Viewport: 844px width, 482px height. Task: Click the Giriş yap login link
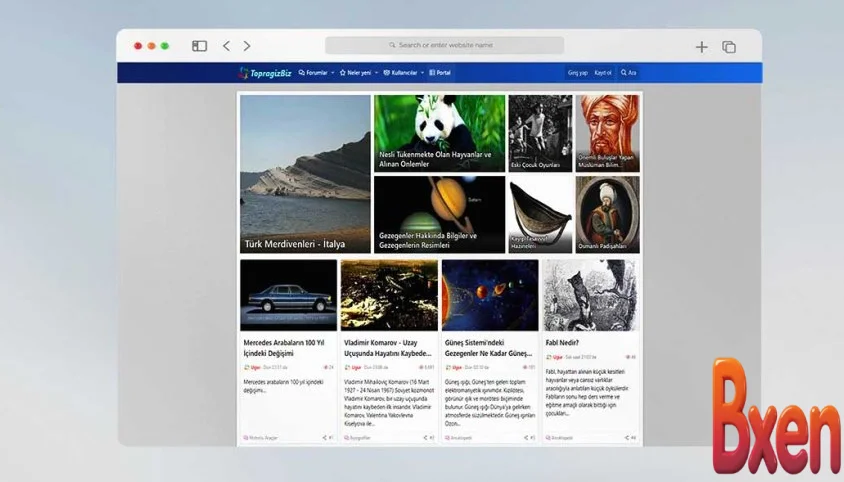(x=578, y=73)
